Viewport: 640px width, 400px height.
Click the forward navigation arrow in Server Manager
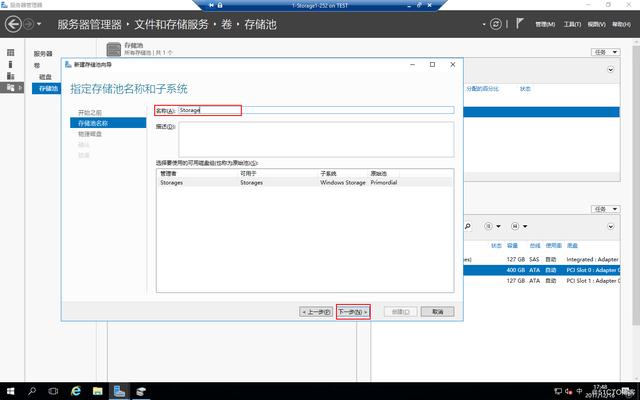28,24
